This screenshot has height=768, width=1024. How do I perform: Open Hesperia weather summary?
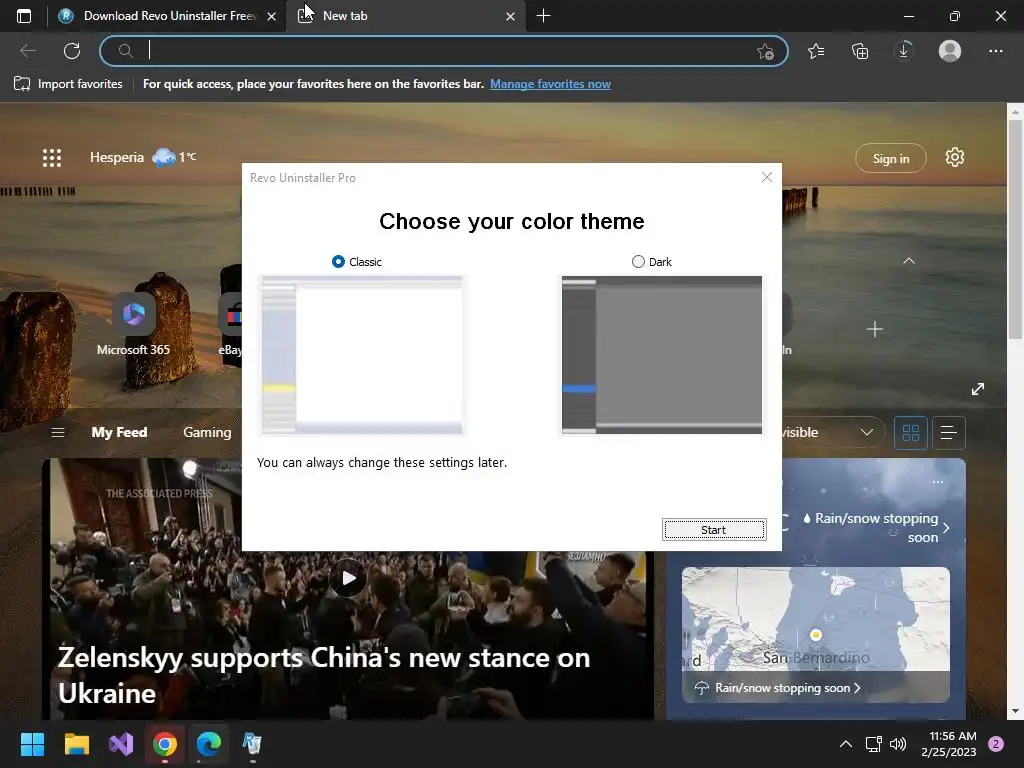[x=143, y=157]
